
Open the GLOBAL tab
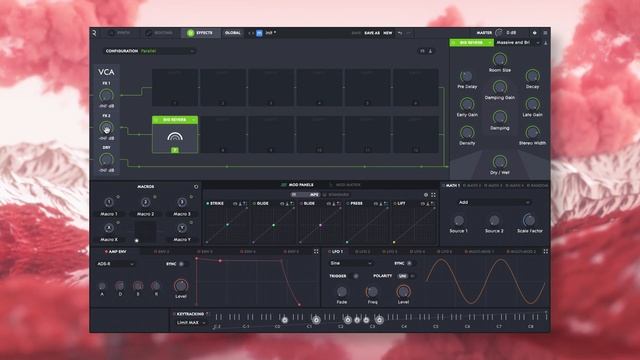(x=233, y=33)
